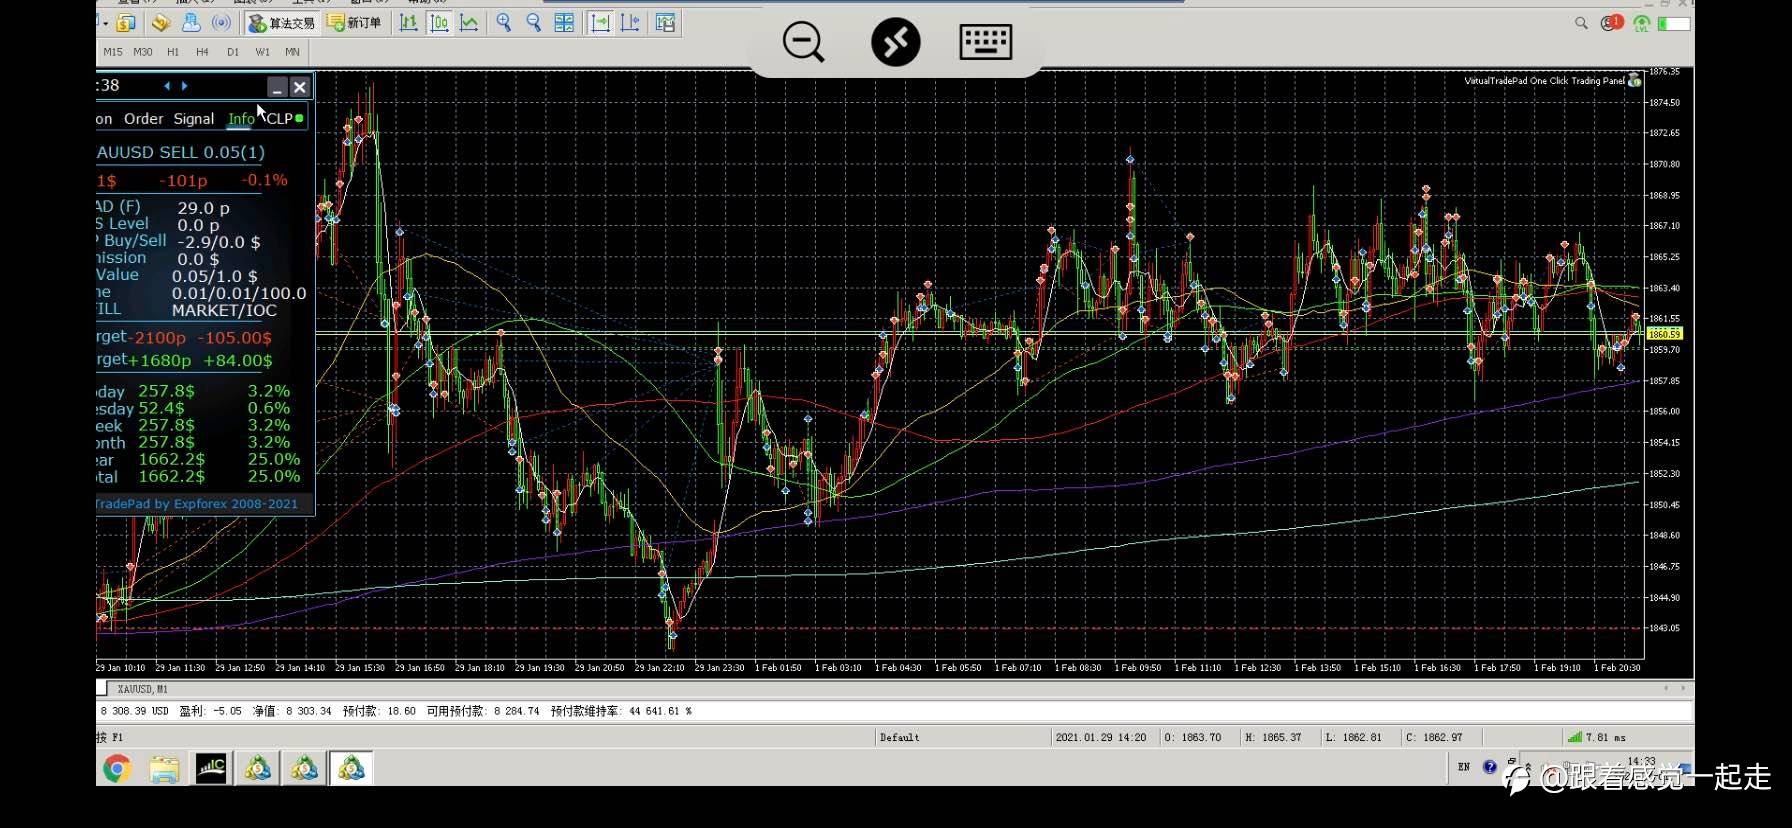Zoom out the chart with magnifier minus
1792x828 pixels.
click(x=534, y=23)
